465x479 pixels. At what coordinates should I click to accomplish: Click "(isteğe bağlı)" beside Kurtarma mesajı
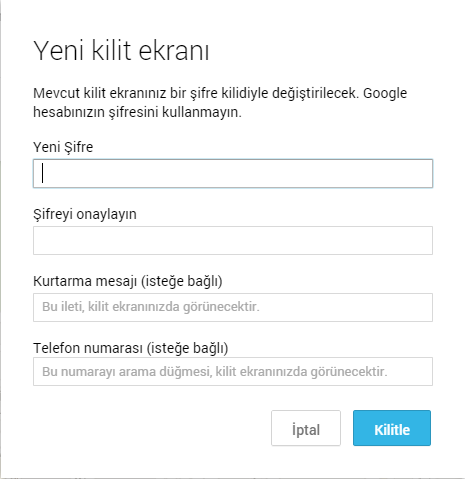[181, 281]
